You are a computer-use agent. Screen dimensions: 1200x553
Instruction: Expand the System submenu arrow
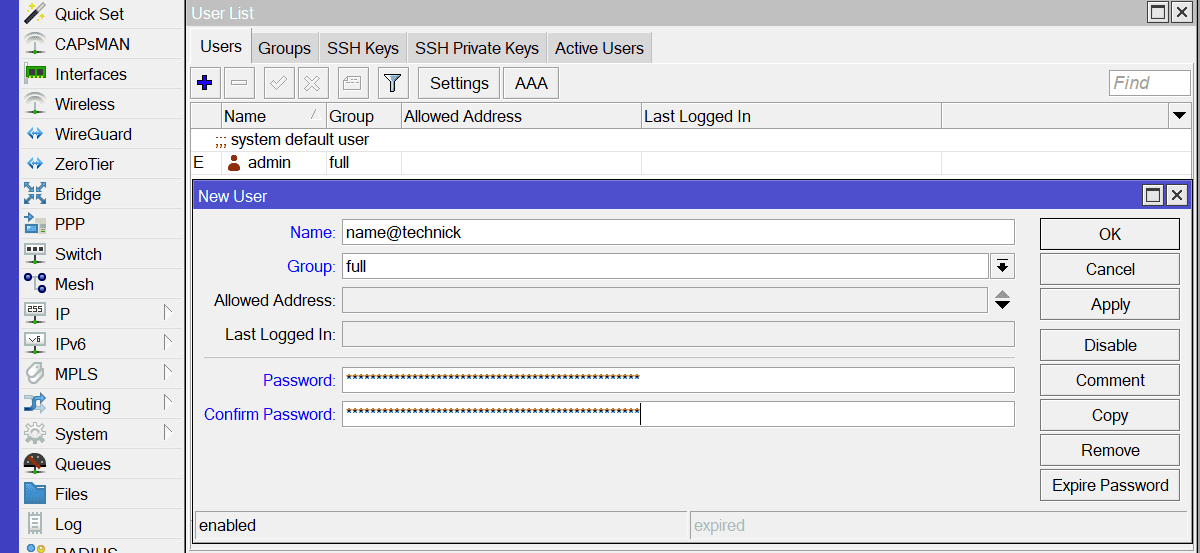coord(168,433)
